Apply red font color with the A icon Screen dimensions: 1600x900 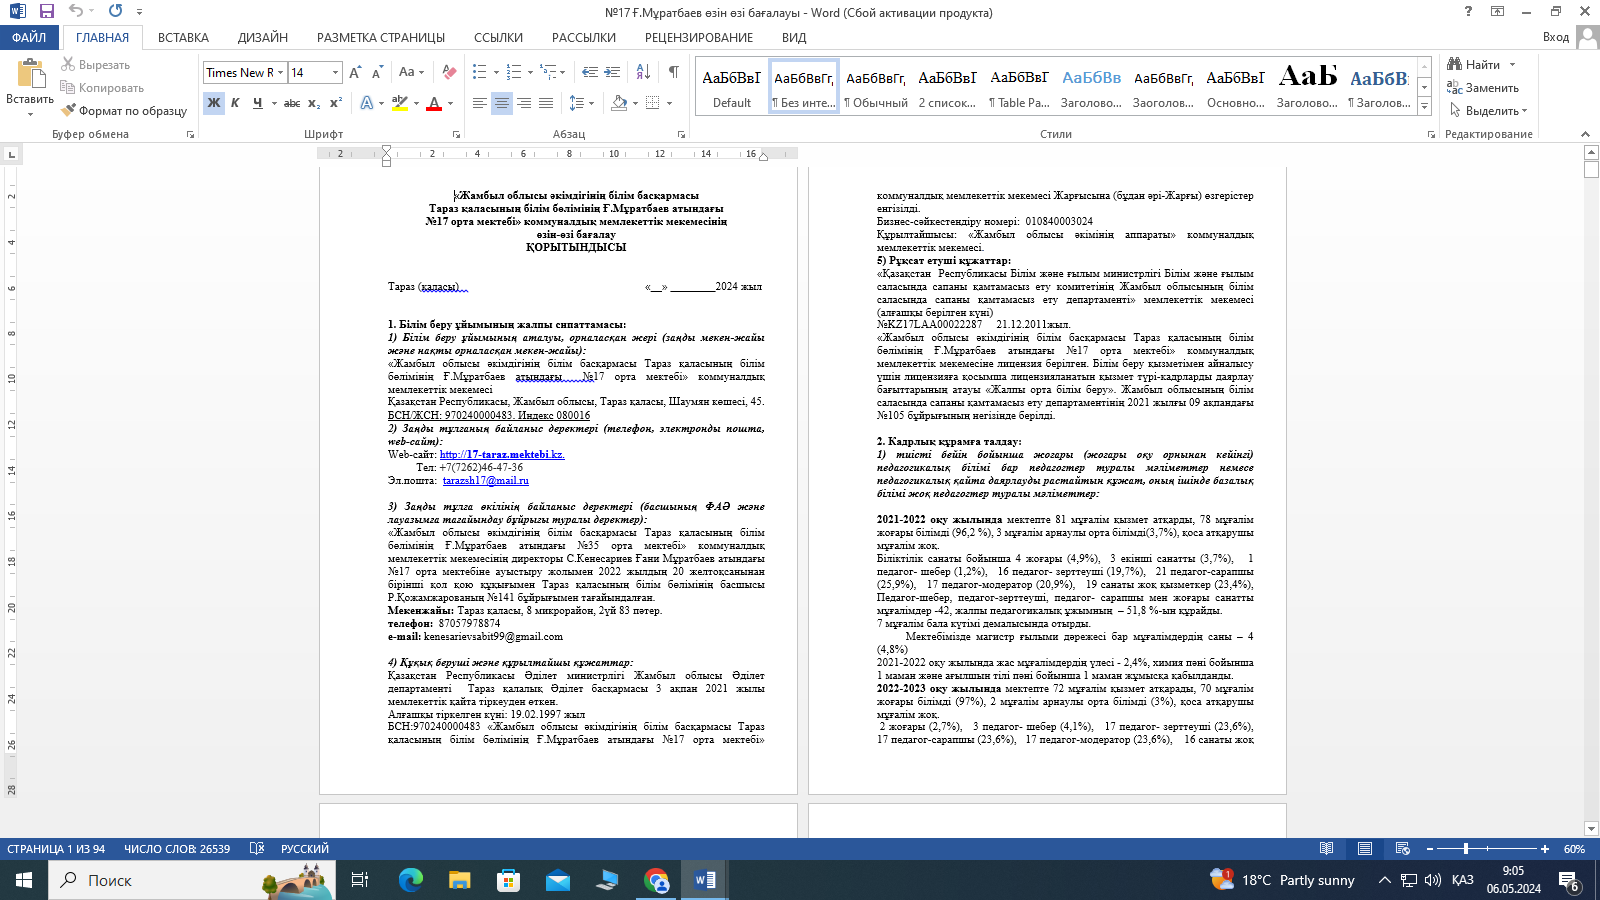434,103
